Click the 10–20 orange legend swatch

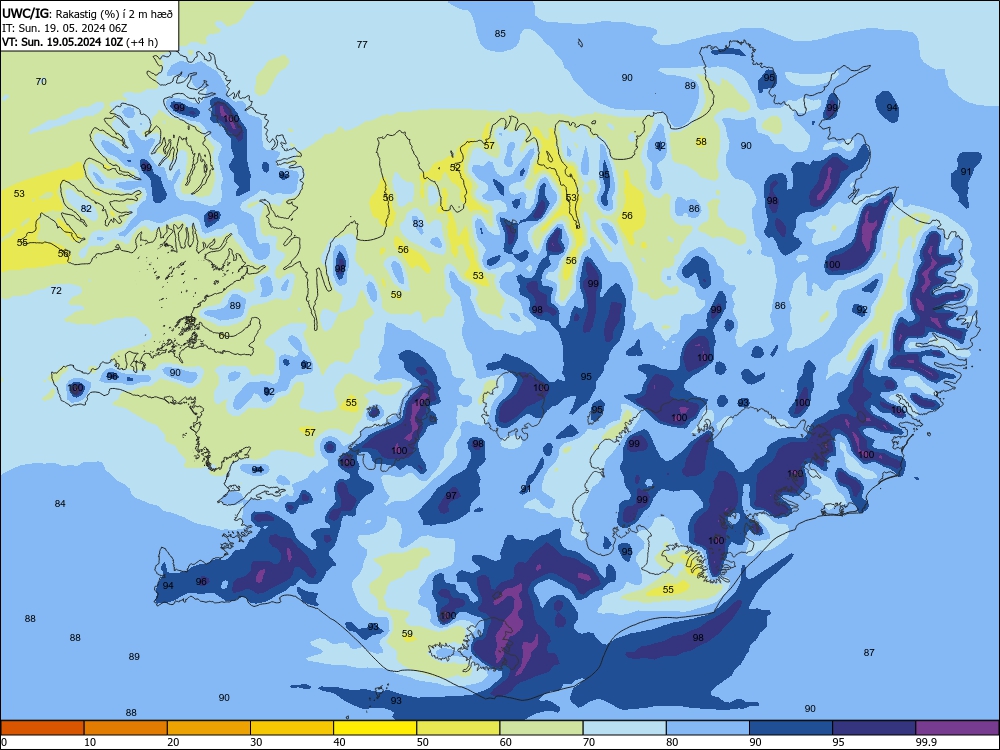126,728
